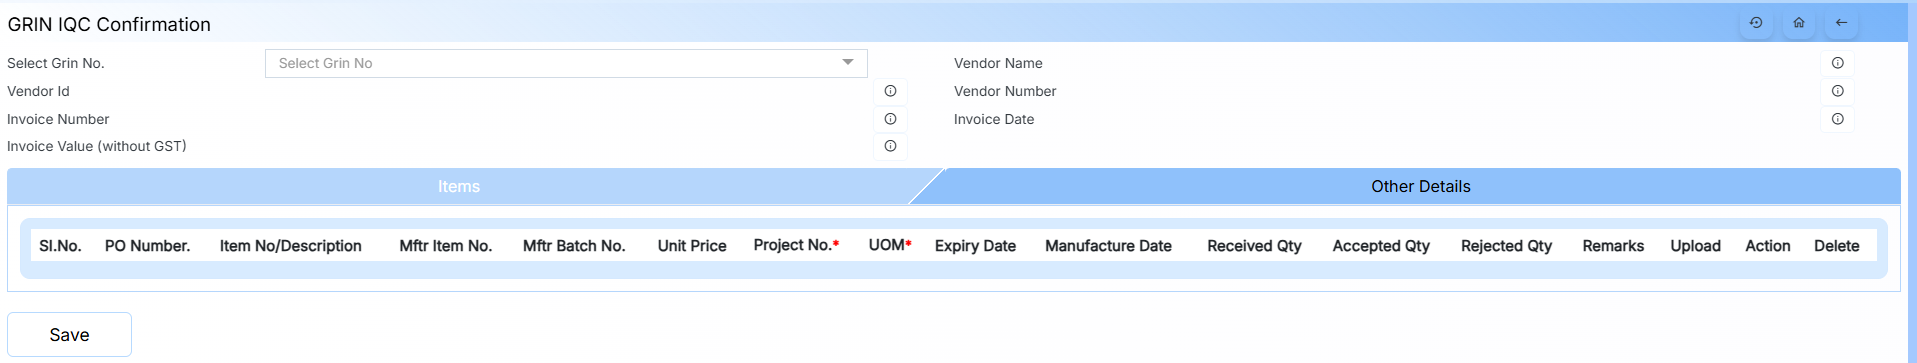Click the Mftr Batch No. column header
Image resolution: width=1917 pixels, height=363 pixels.
574,246
